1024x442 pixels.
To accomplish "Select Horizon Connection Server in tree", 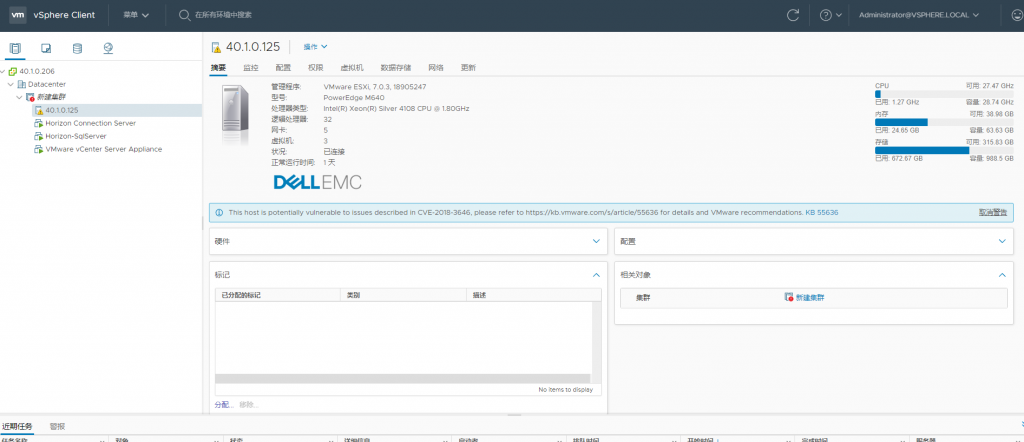I will pos(91,123).
